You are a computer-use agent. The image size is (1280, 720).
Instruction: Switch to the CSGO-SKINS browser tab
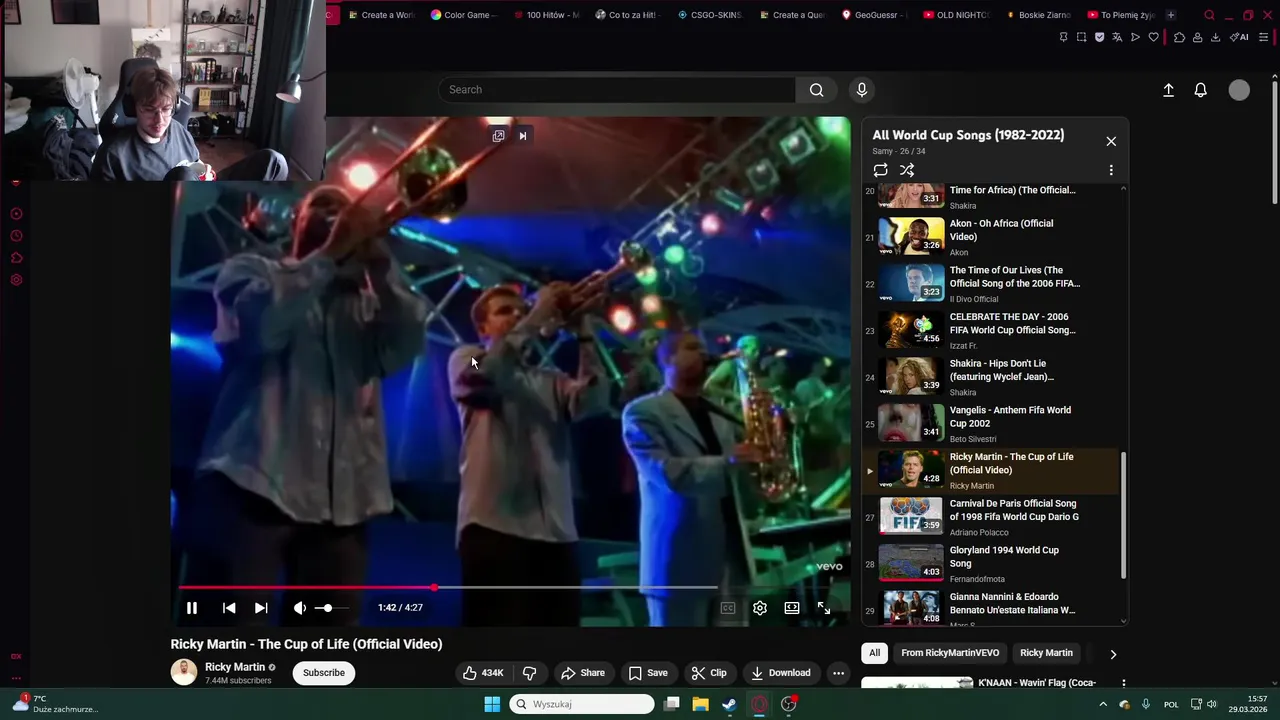point(709,15)
